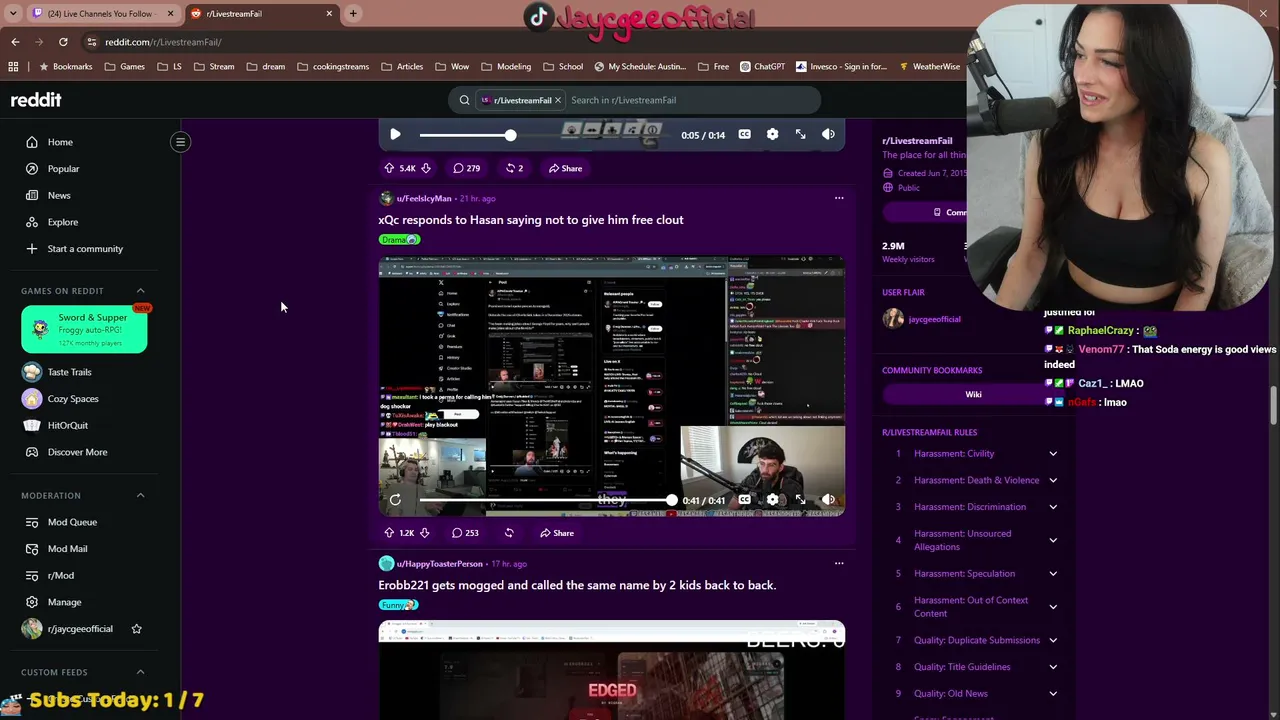Screen dimensions: 1280x720
Task: Open the News section in sidebar
Action: pos(59,195)
